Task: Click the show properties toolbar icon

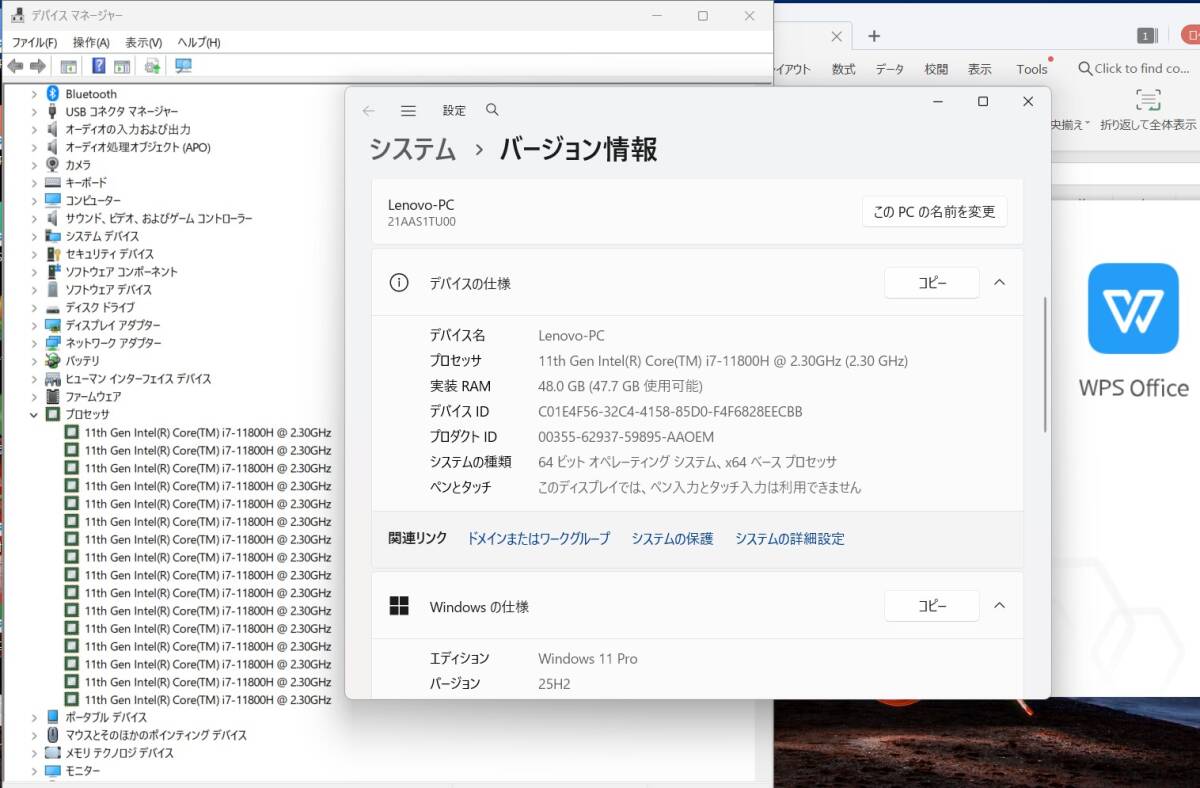Action: (121, 67)
